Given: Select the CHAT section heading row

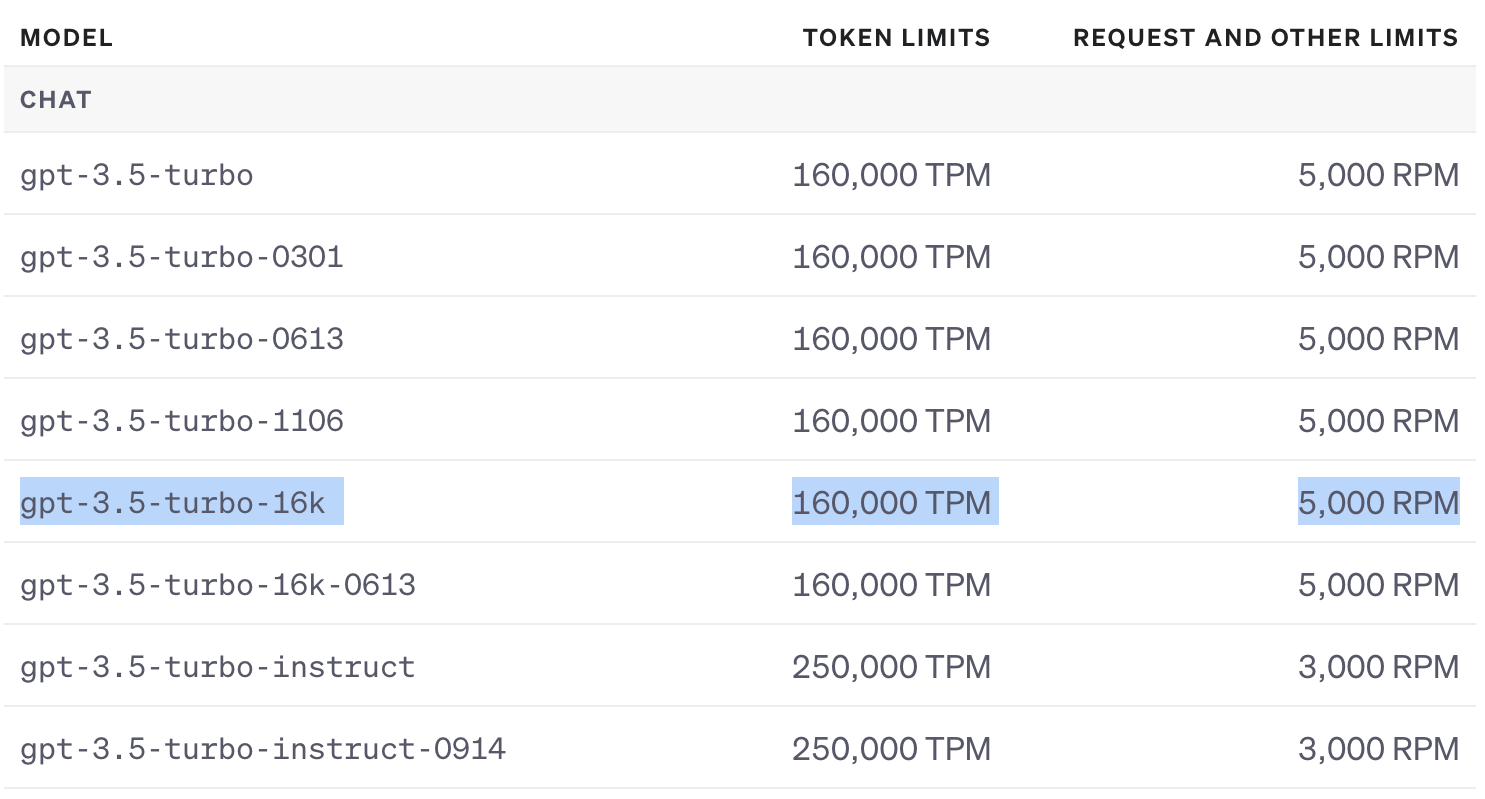Looking at the screenshot, I should pos(56,100).
